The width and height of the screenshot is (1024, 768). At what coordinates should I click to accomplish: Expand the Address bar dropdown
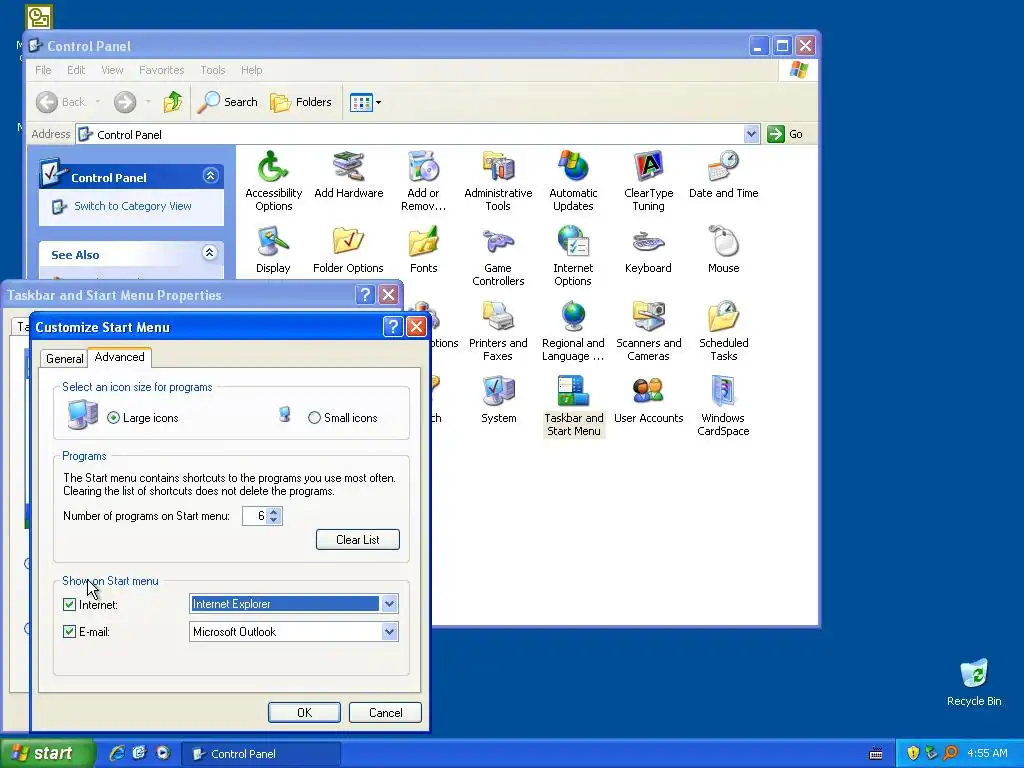751,134
